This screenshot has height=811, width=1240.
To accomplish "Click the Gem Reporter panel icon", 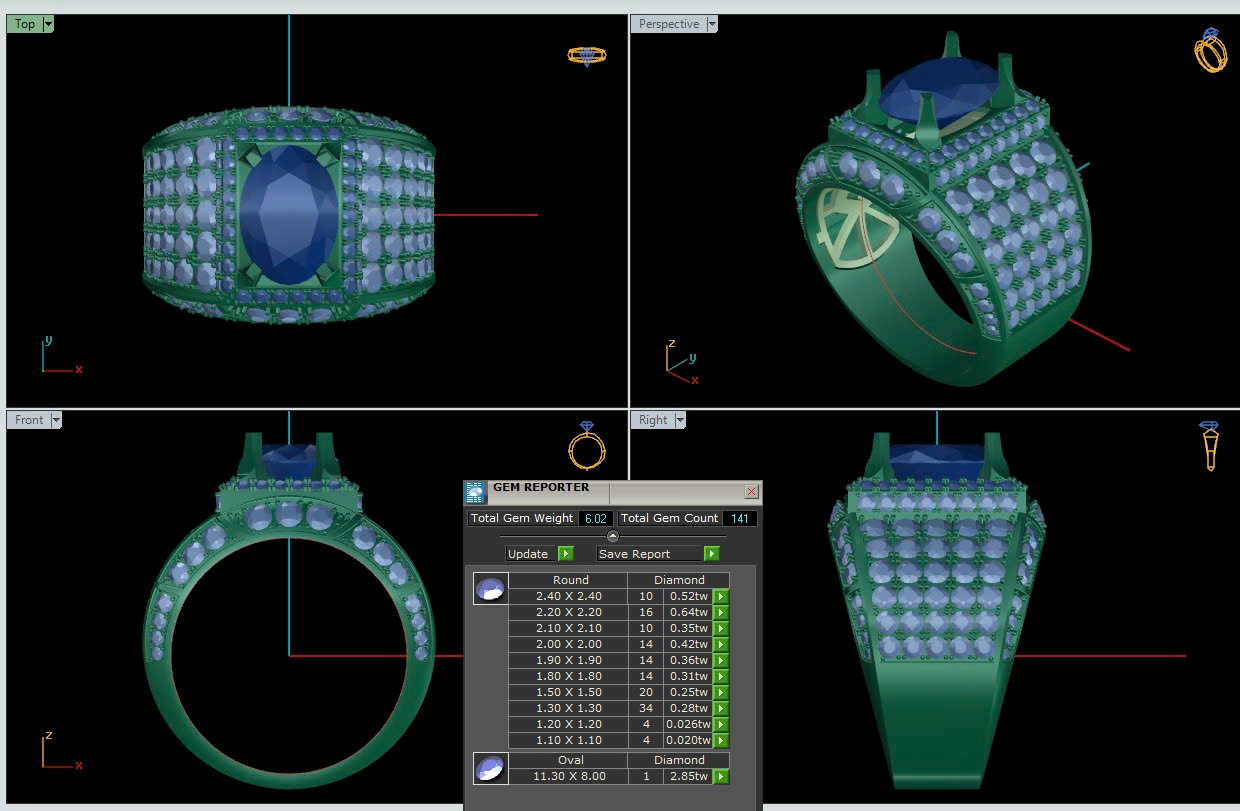I will 476,491.
